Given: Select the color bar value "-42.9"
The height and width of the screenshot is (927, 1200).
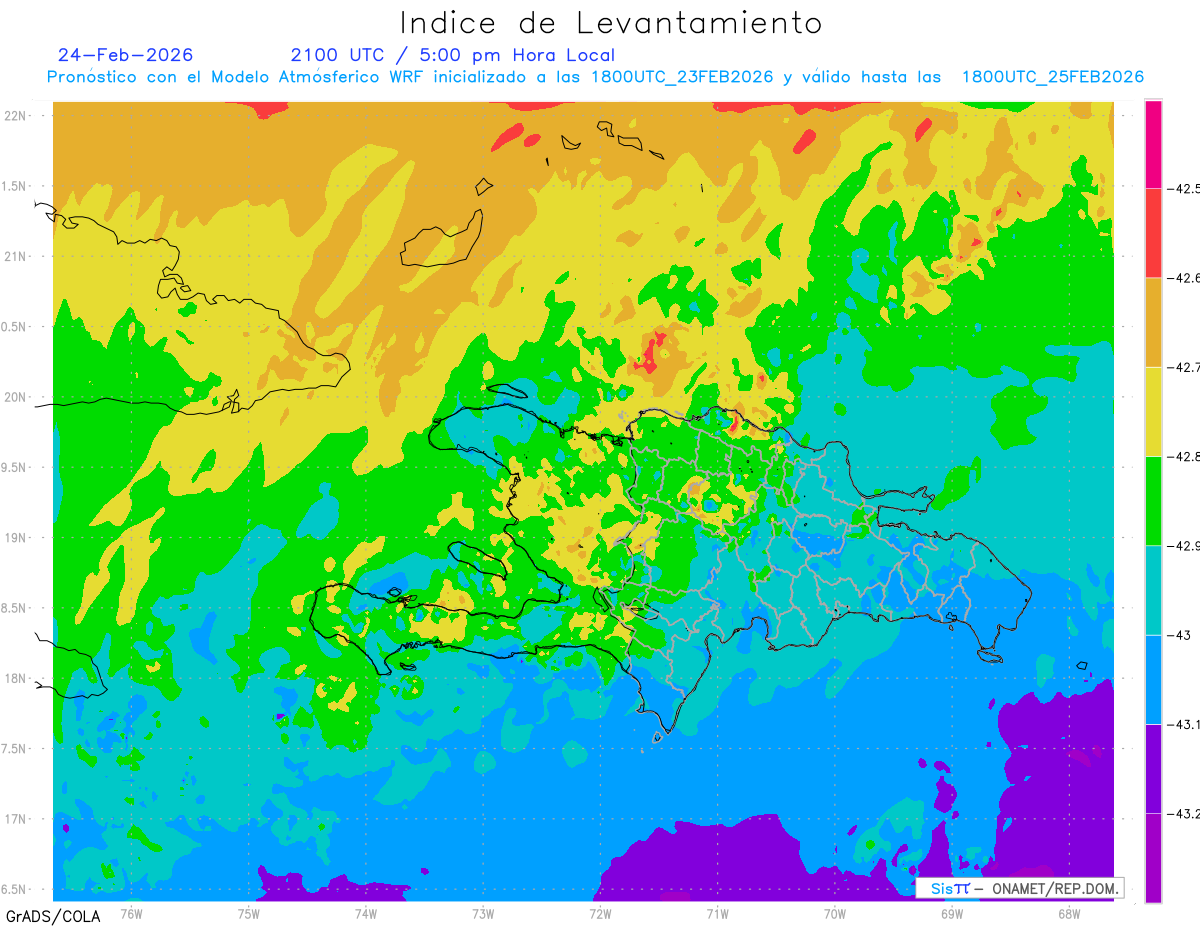Looking at the screenshot, I should tap(1183, 546).
